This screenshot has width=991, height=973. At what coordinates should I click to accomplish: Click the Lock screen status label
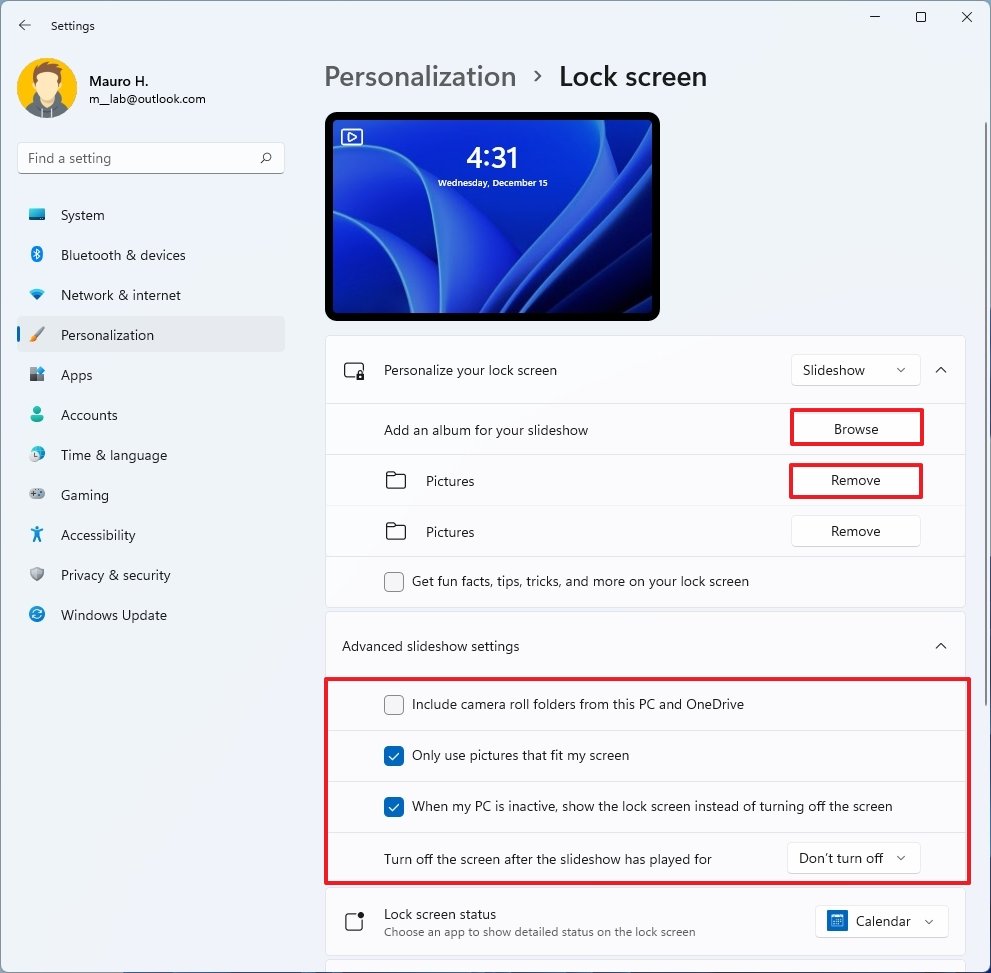440,914
